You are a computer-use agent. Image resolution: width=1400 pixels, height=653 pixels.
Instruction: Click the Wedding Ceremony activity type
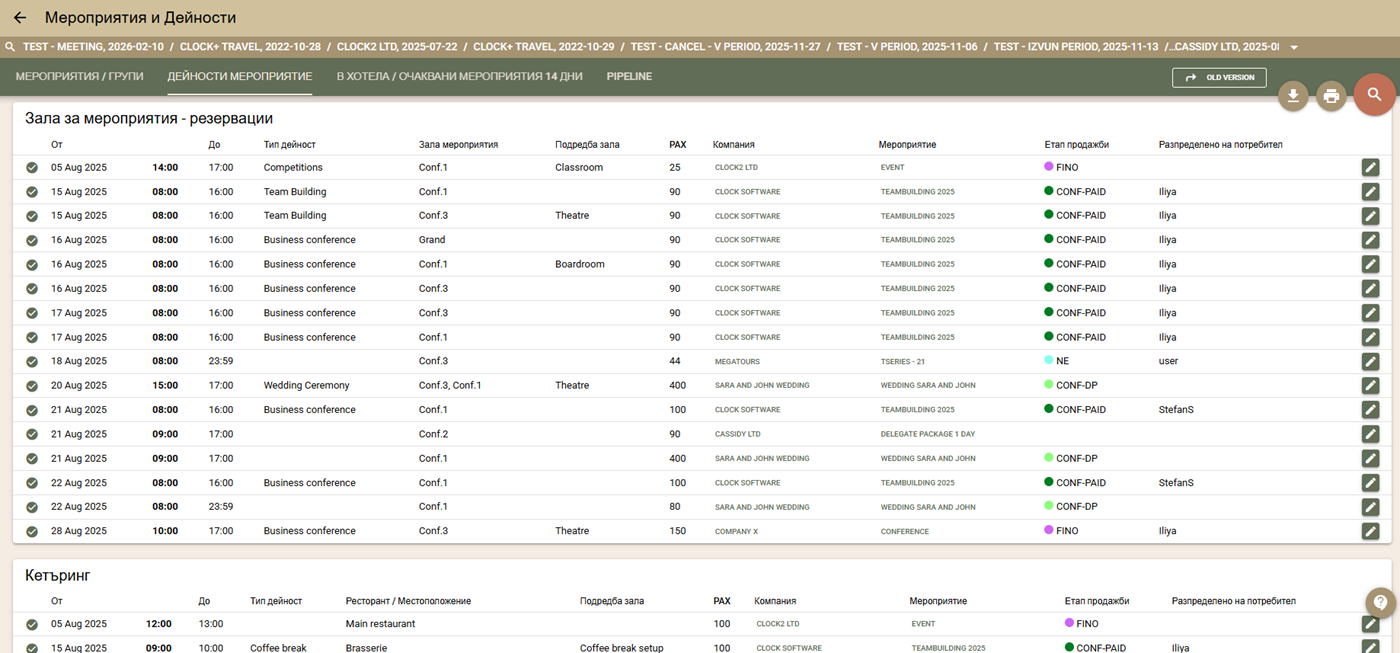click(x=307, y=385)
